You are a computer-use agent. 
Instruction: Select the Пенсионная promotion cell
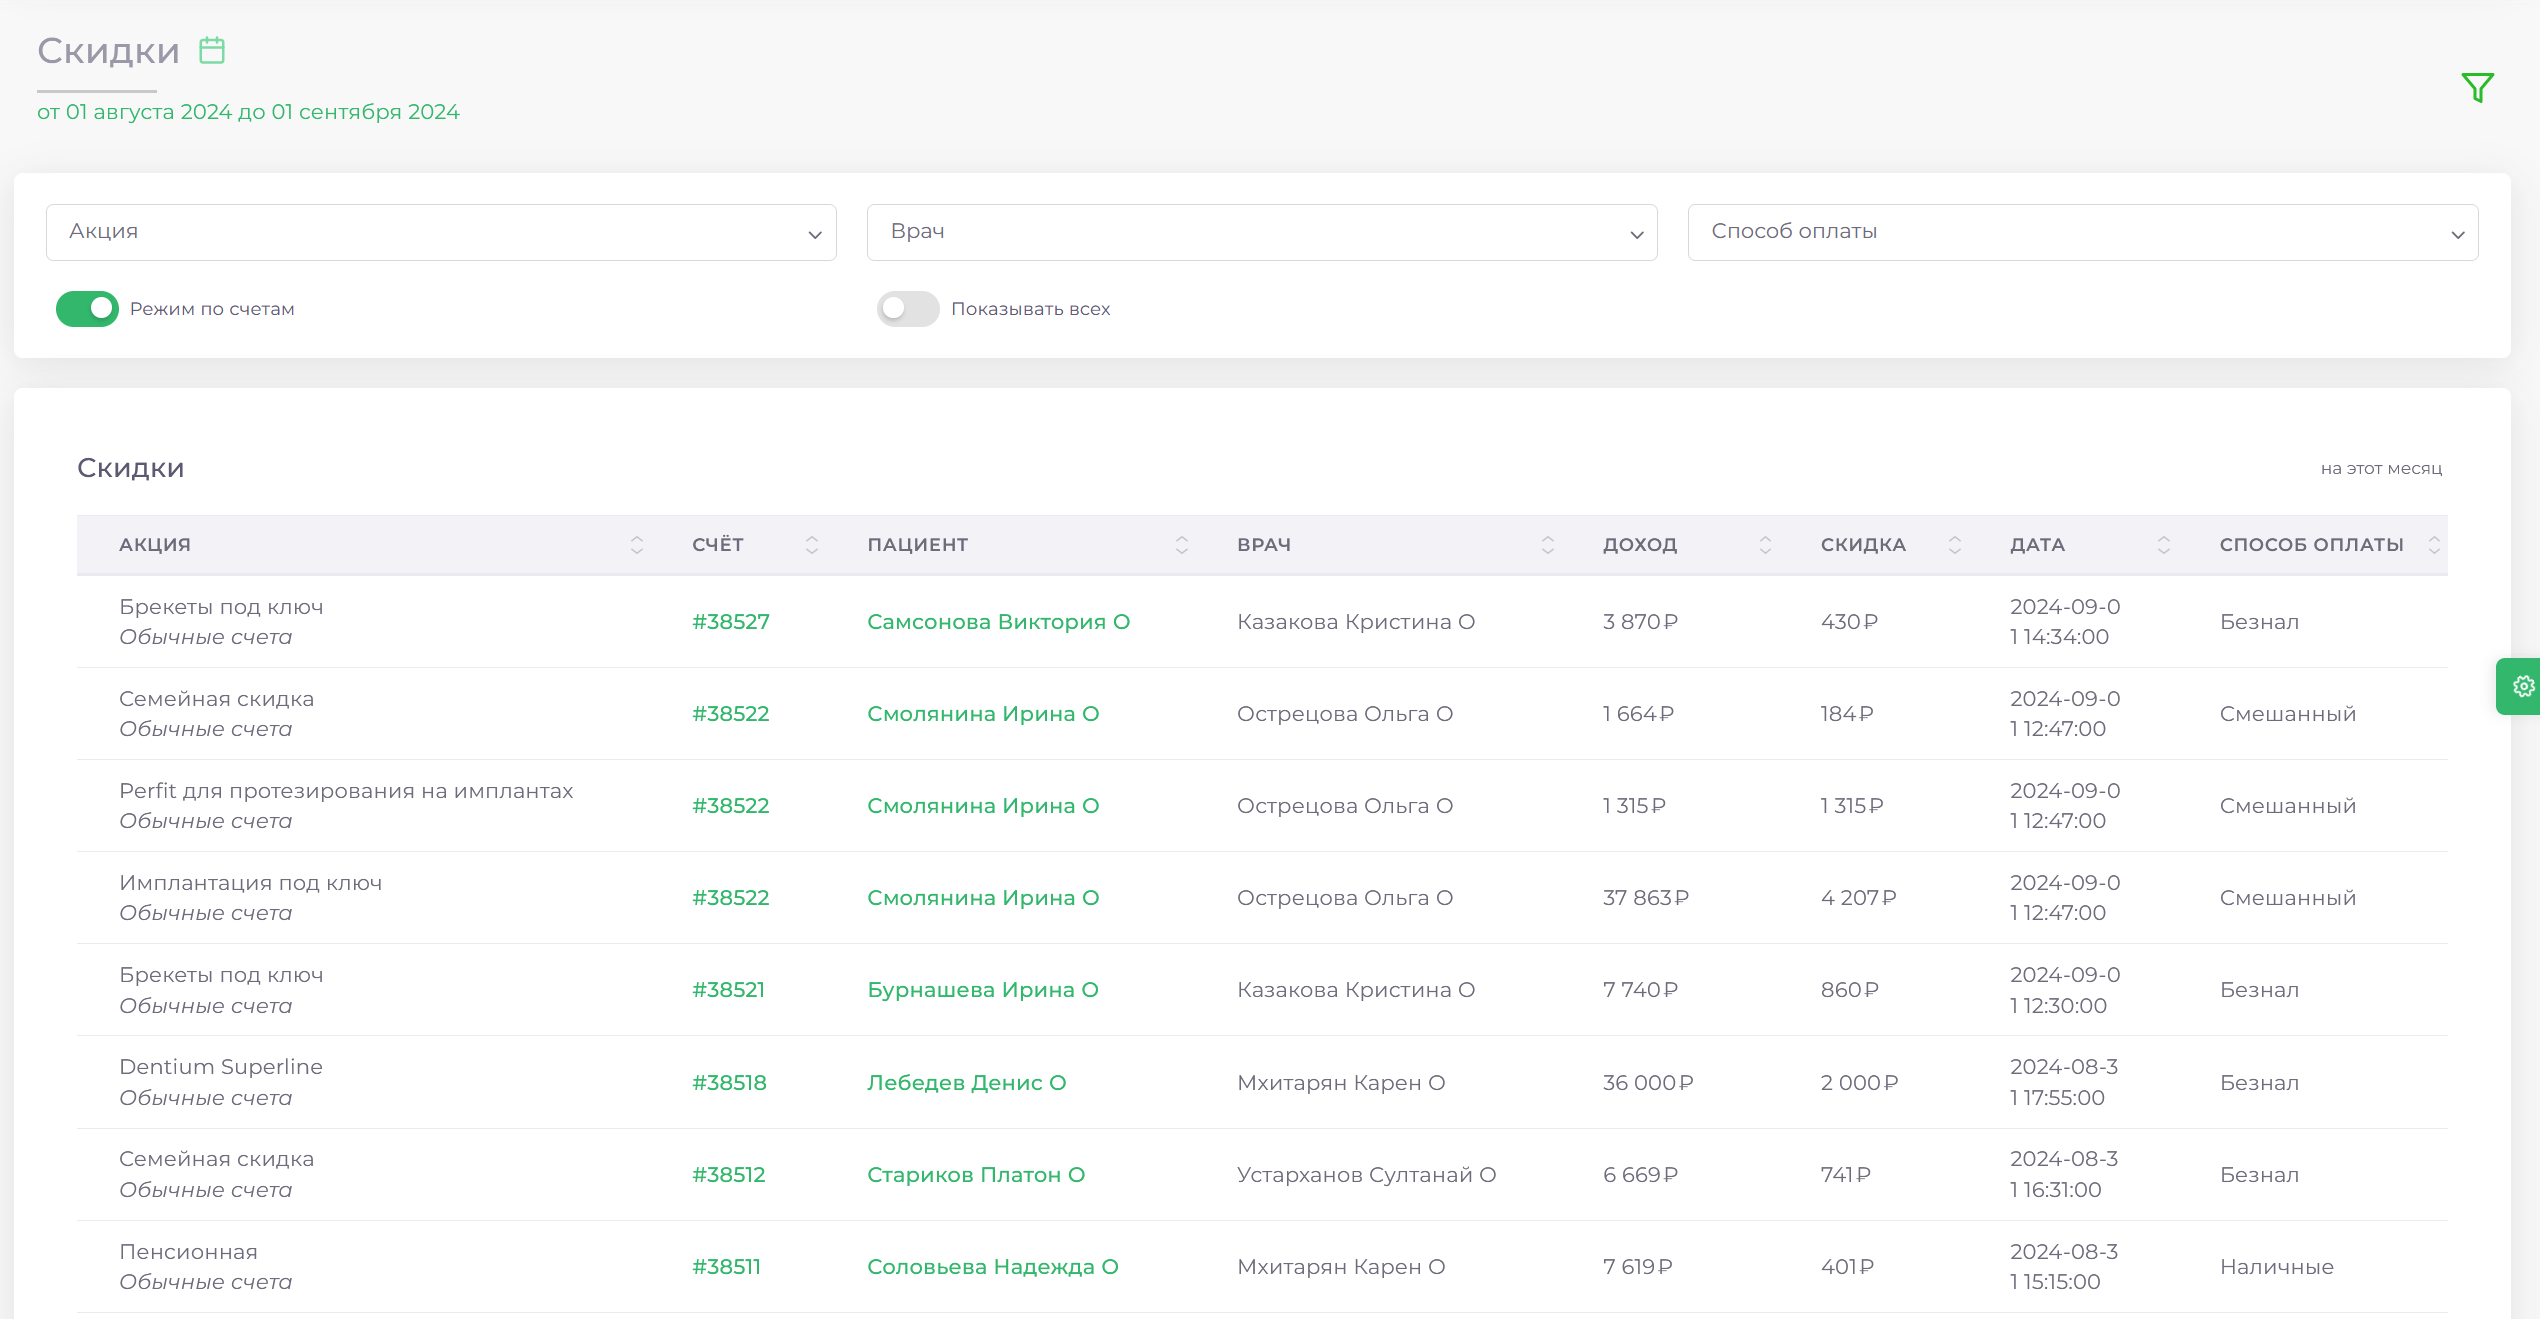pyautogui.click(x=206, y=1267)
